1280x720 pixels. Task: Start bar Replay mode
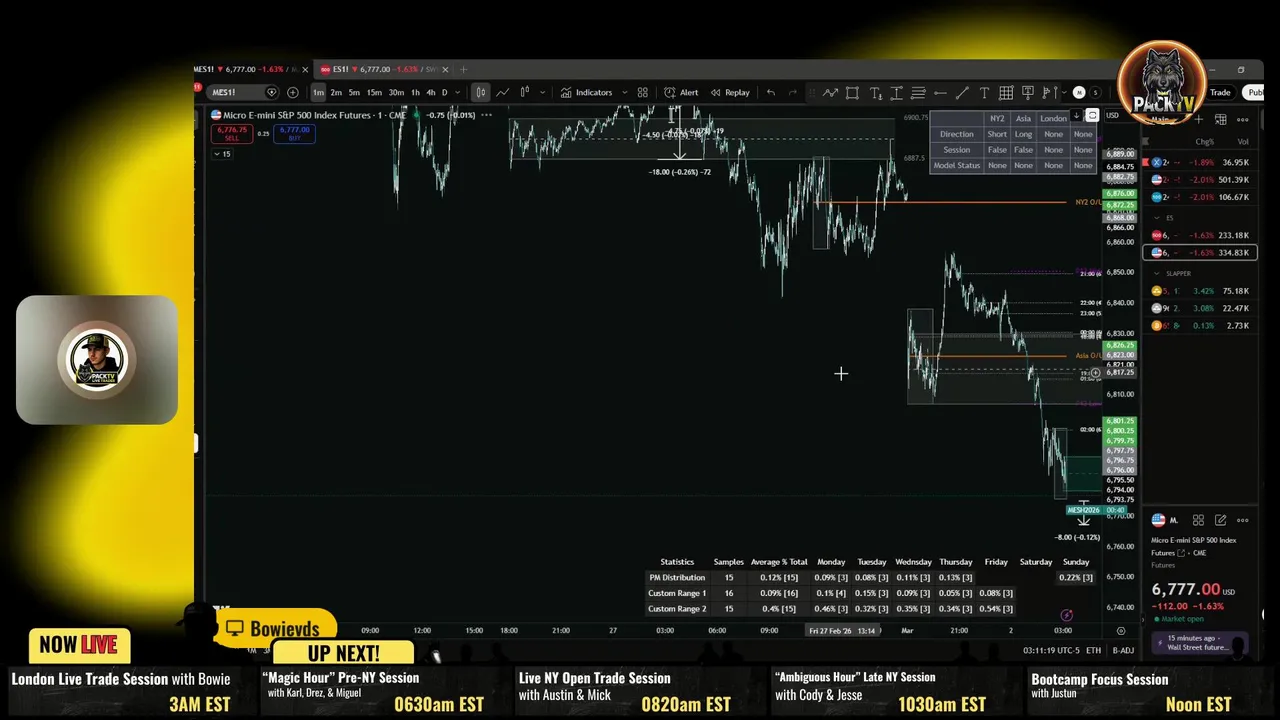(x=730, y=92)
